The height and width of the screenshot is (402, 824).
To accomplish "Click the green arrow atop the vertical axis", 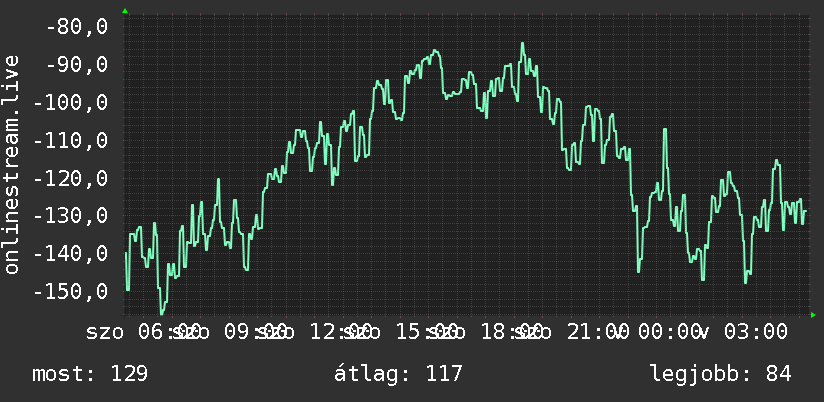I will click(125, 11).
